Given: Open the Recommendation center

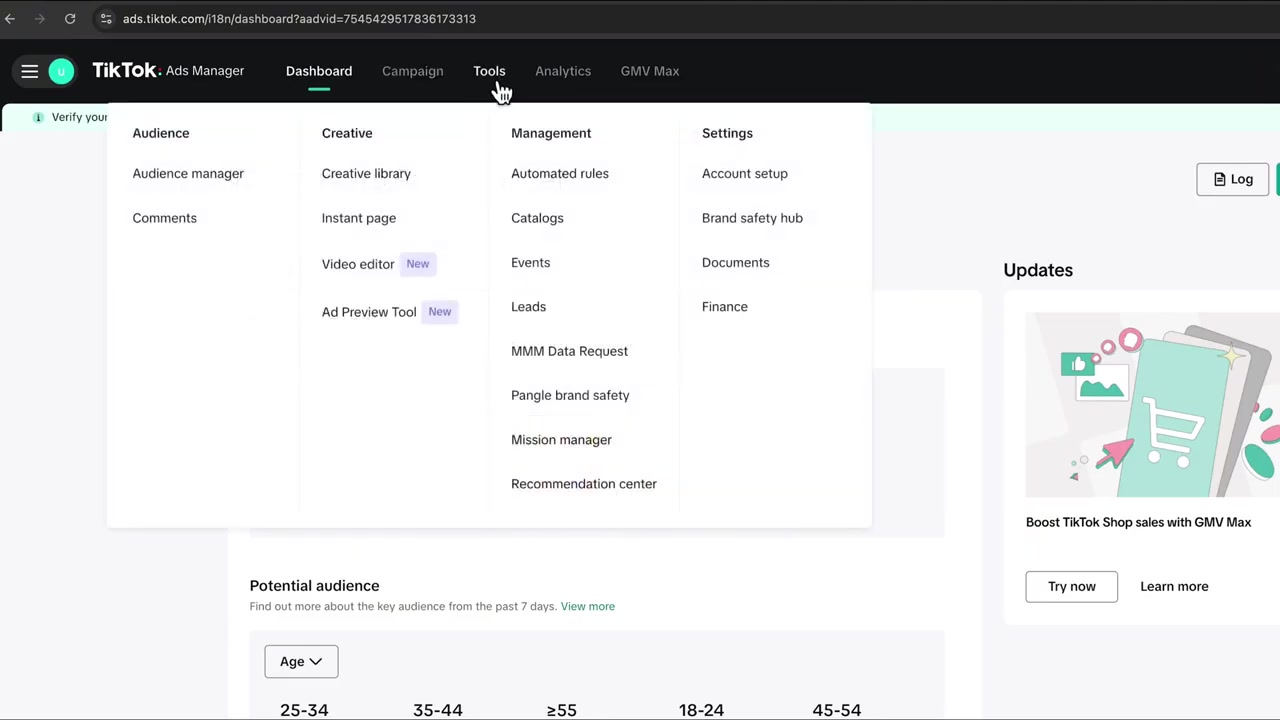Looking at the screenshot, I should pyautogui.click(x=584, y=484).
